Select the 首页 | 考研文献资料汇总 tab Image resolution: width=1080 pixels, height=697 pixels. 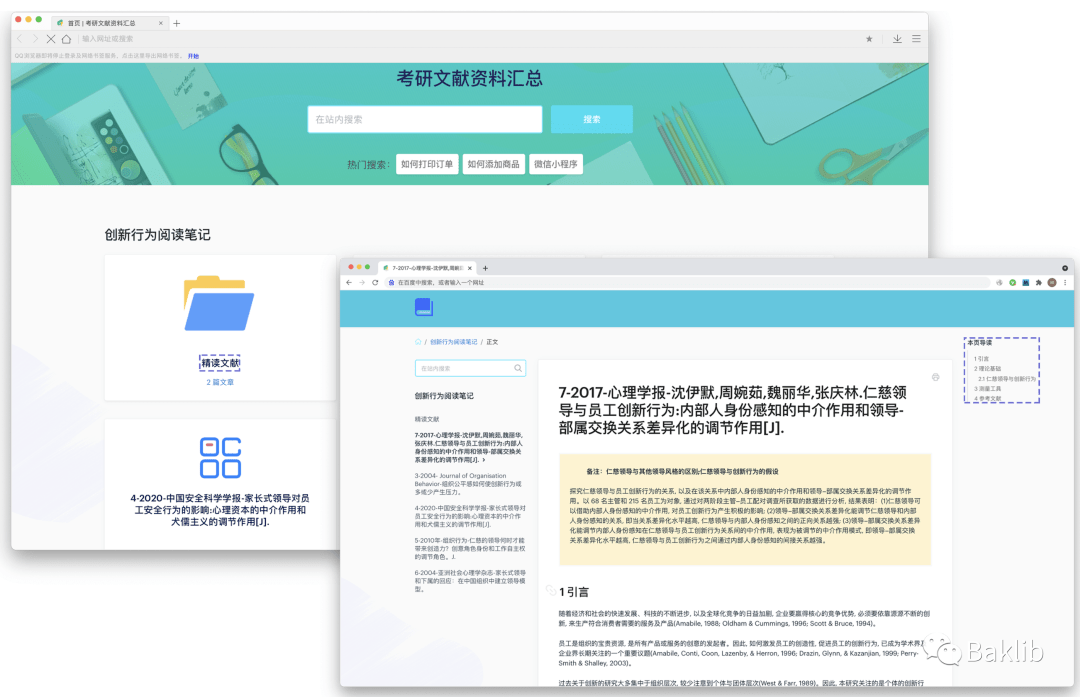109,23
